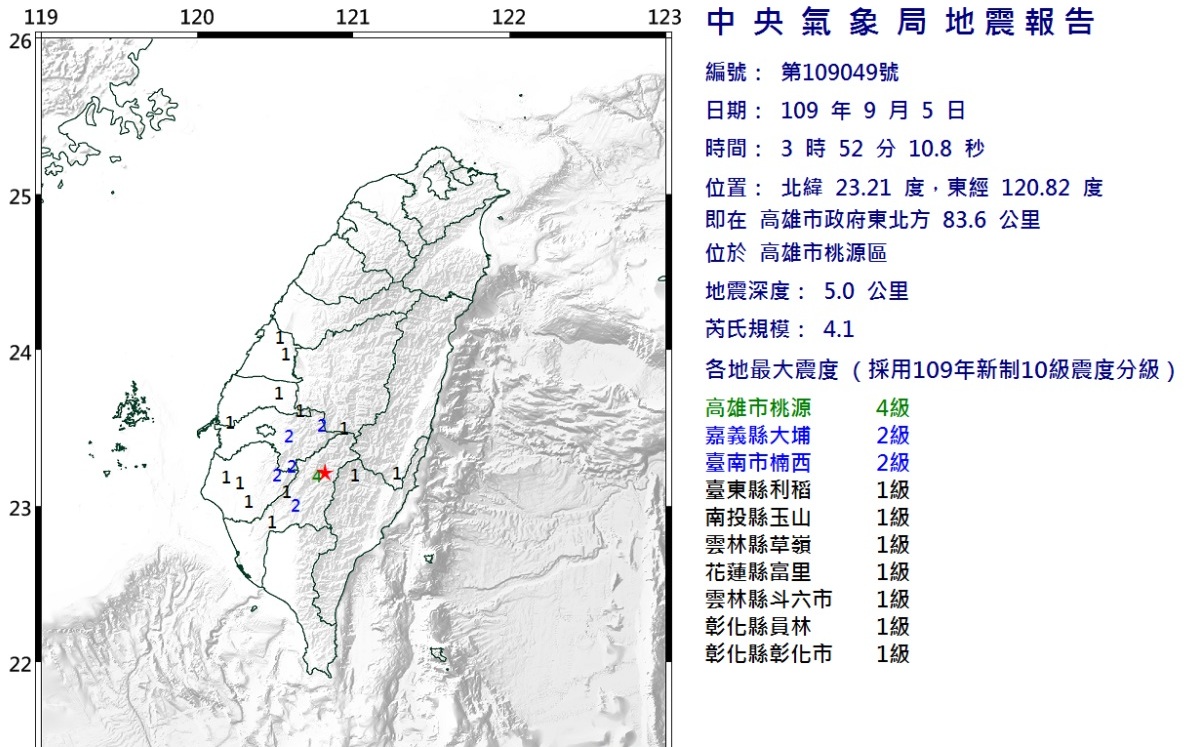Click the longitude axis label 123
The width and height of the screenshot is (1199, 747).
[664, 16]
